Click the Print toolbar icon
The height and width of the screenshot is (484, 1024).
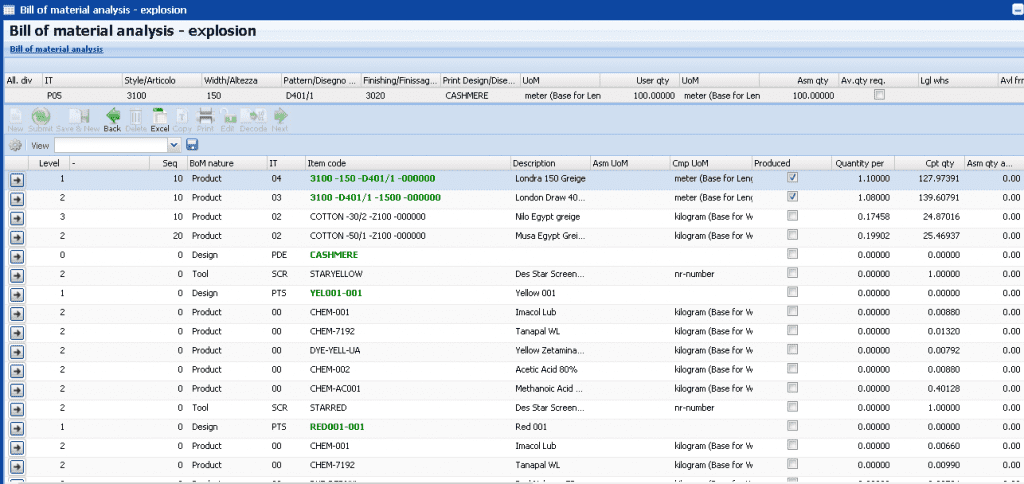click(205, 118)
